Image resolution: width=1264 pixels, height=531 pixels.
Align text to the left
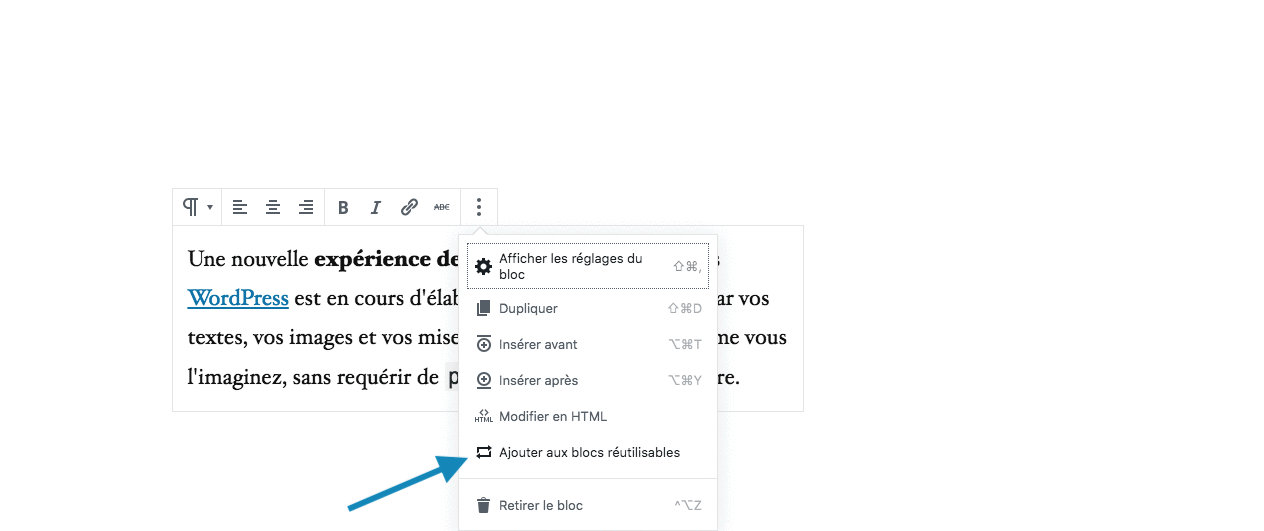click(240, 207)
